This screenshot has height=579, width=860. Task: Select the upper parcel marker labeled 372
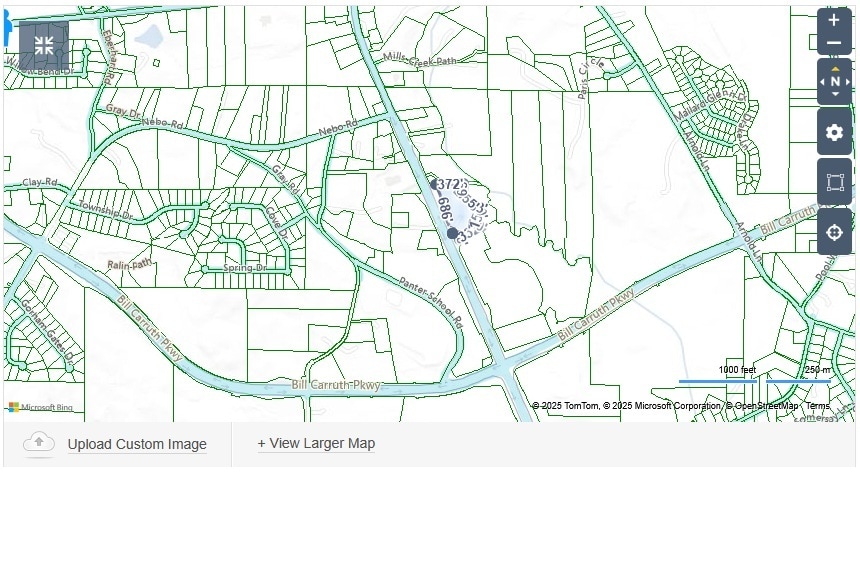point(435,184)
